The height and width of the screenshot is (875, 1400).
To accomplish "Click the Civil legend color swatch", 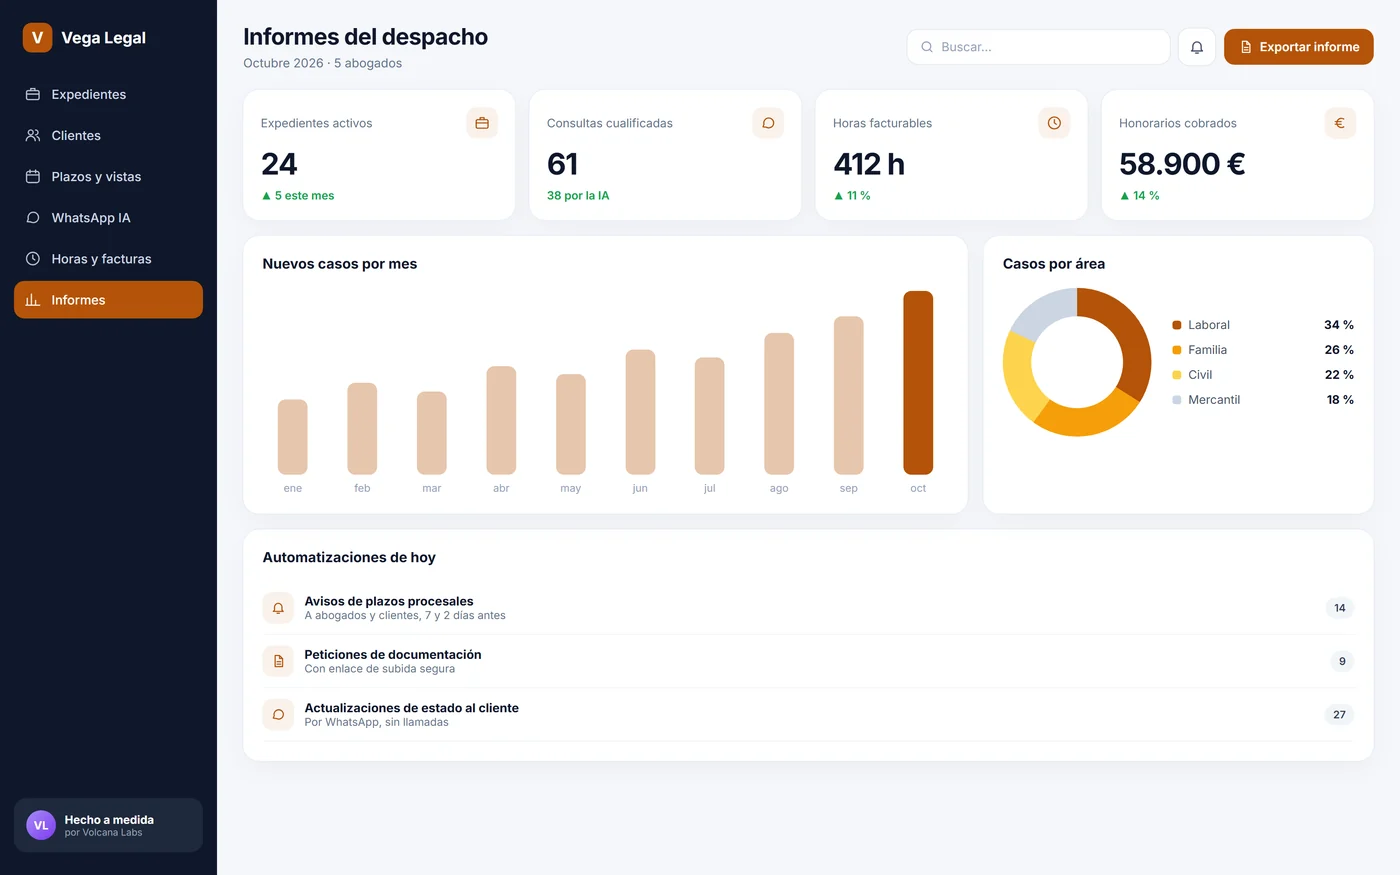I will pyautogui.click(x=1177, y=375).
